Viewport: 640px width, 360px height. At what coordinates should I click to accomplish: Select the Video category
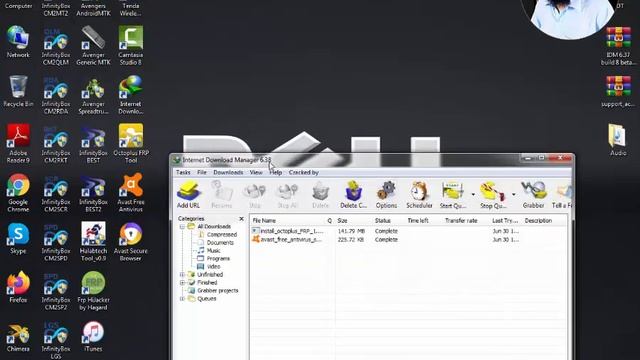coord(213,267)
